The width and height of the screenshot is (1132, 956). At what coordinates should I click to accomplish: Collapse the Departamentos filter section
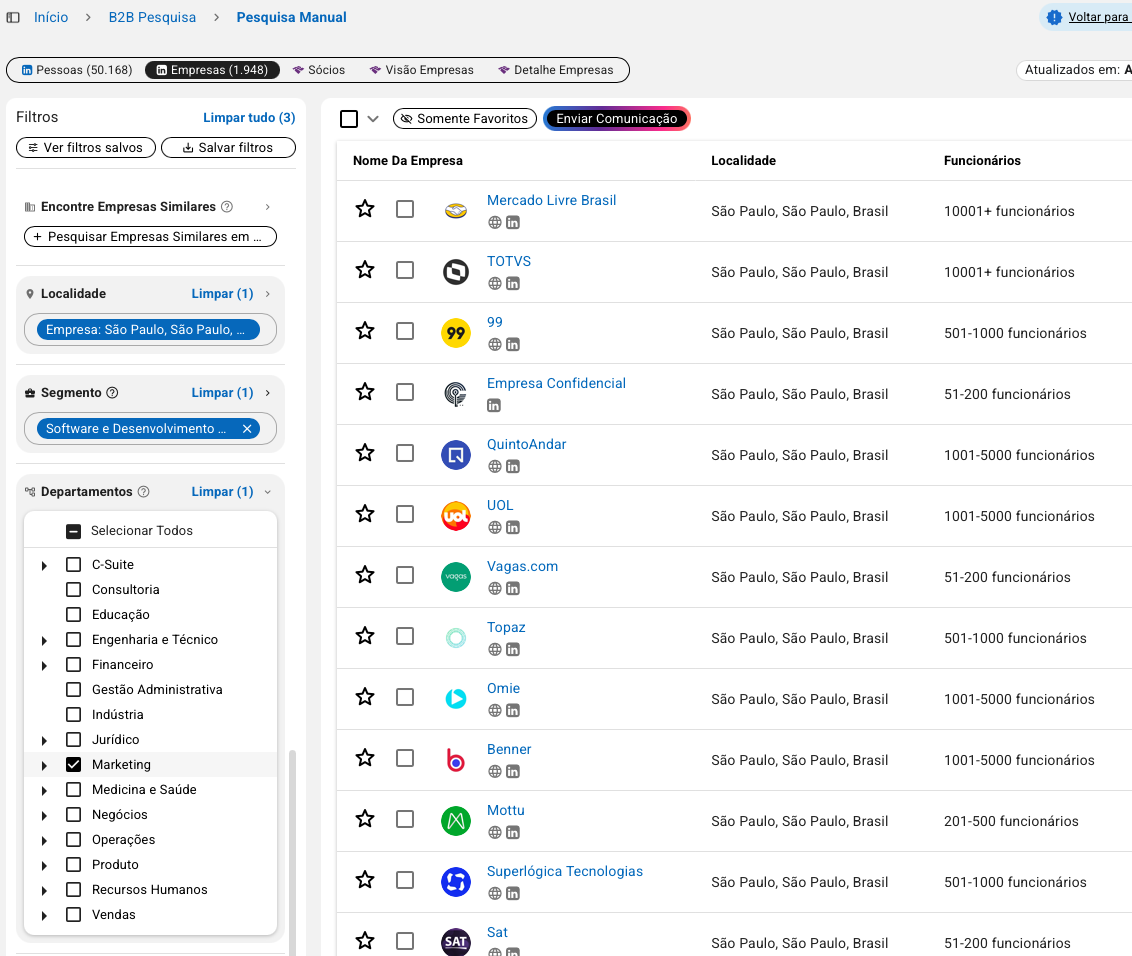(x=267, y=492)
